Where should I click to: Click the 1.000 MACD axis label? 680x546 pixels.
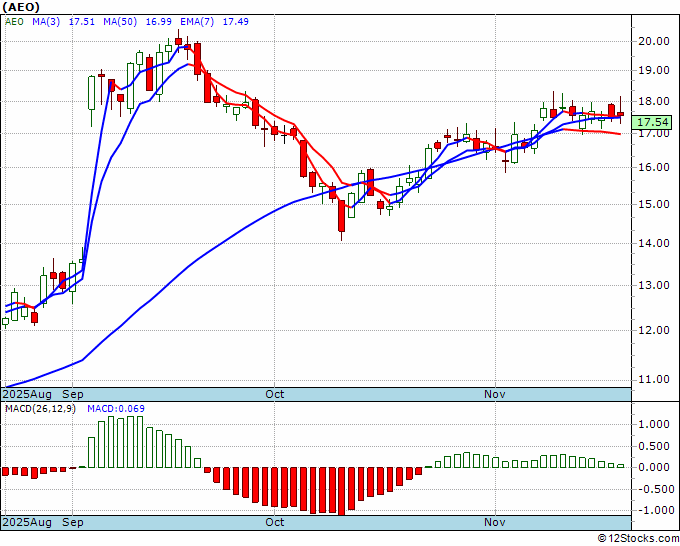pyautogui.click(x=654, y=425)
